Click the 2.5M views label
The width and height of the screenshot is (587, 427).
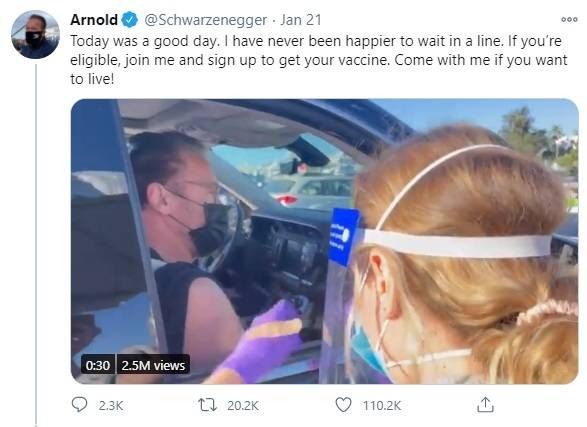coord(153,365)
